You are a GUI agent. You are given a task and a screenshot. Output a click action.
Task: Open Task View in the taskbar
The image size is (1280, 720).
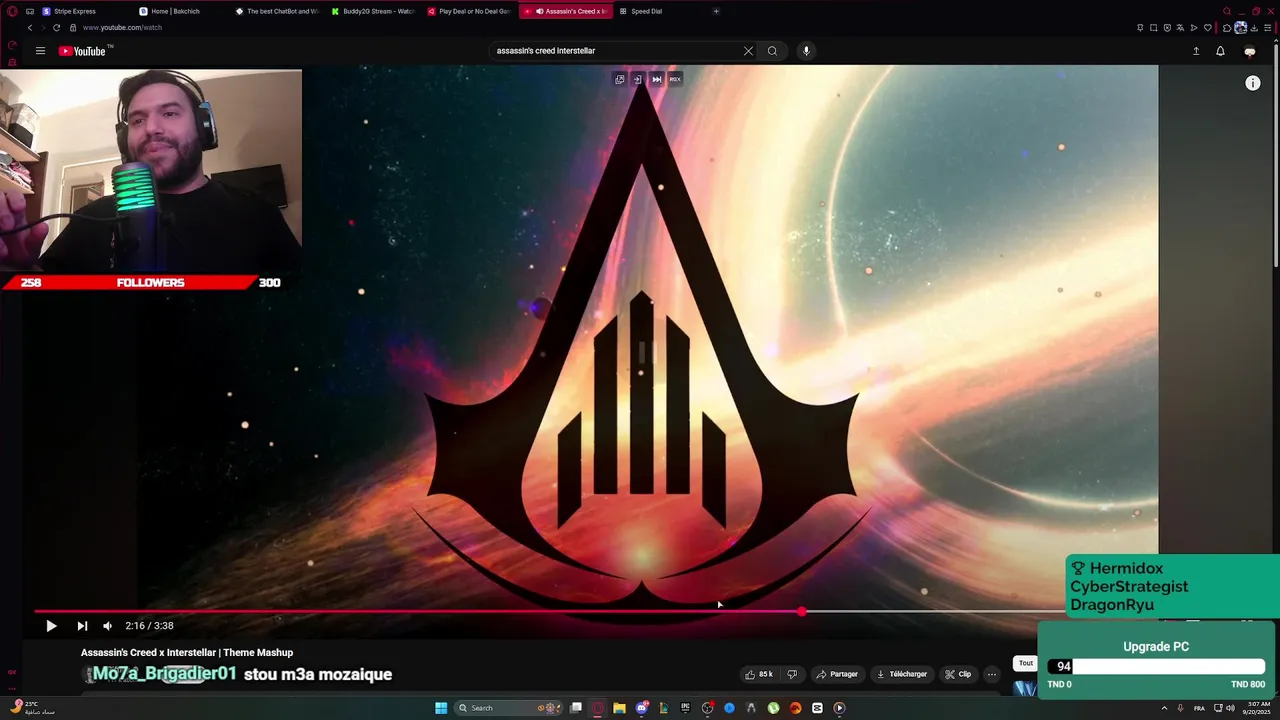[x=576, y=708]
